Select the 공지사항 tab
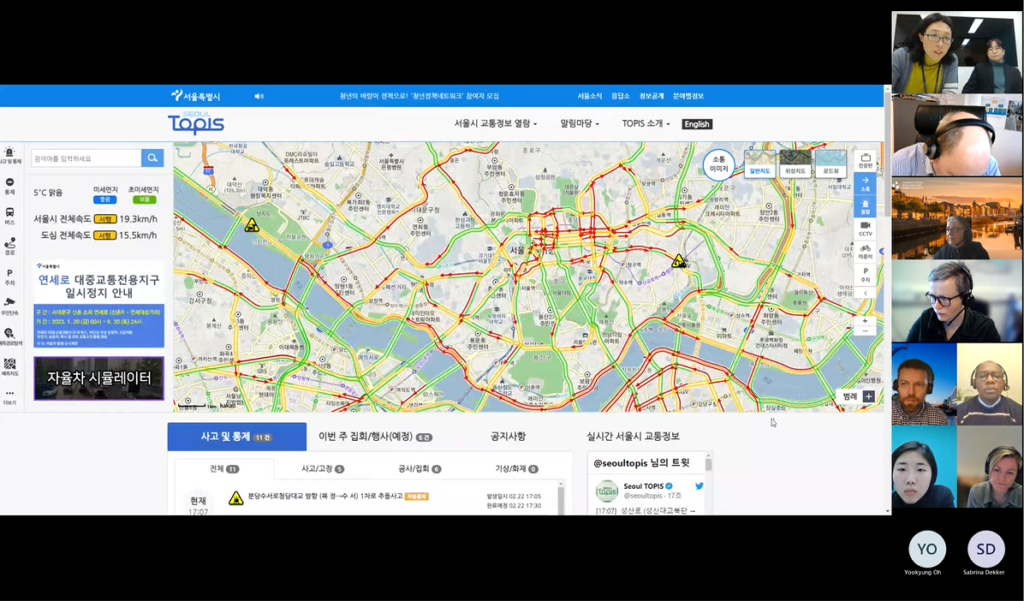The width and height of the screenshot is (1024, 601). (x=508, y=436)
